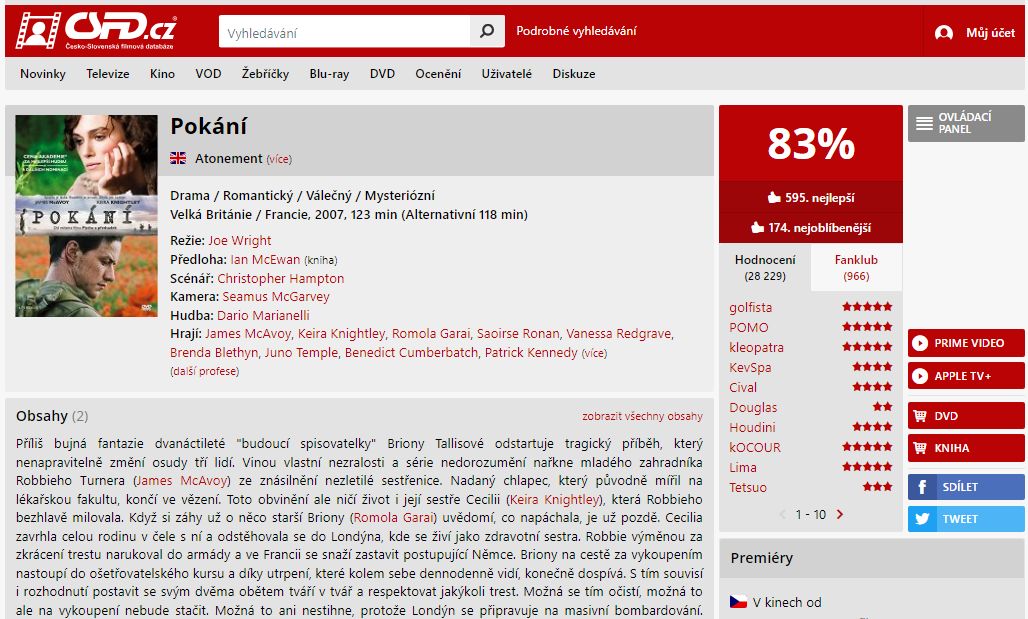The width and height of the screenshot is (1028, 619).
Task: Click the Pokání movie poster
Action: (x=86, y=216)
